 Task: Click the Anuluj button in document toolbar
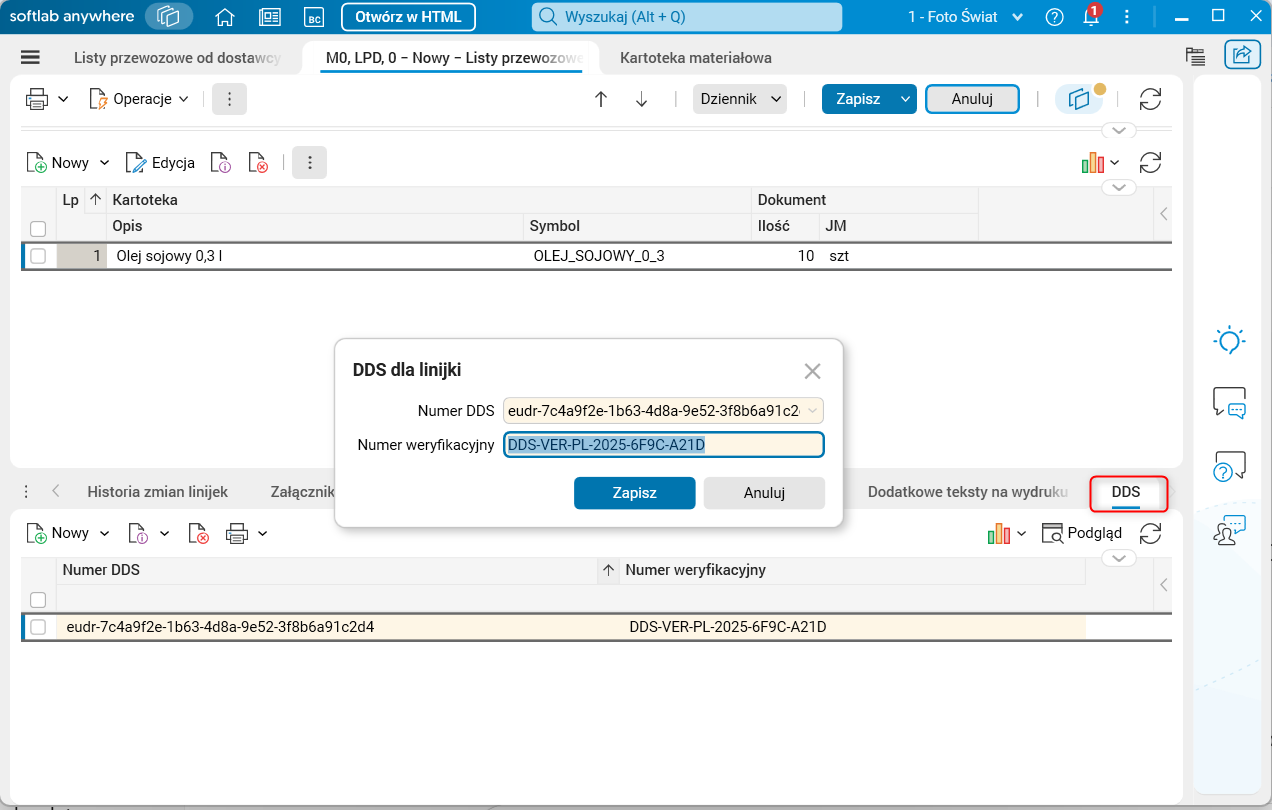pyautogui.click(x=972, y=99)
